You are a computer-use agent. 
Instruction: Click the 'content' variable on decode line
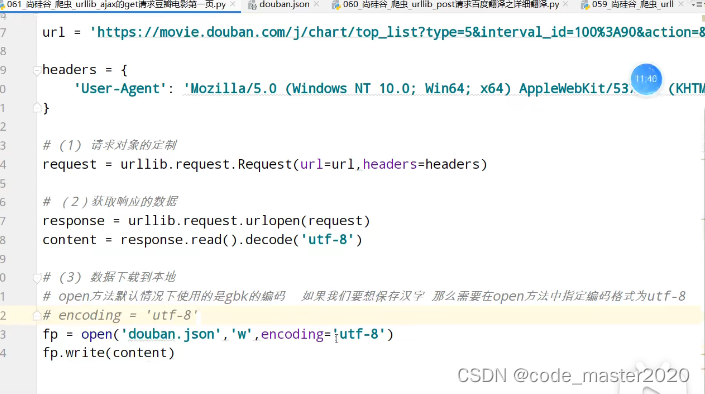(69, 240)
